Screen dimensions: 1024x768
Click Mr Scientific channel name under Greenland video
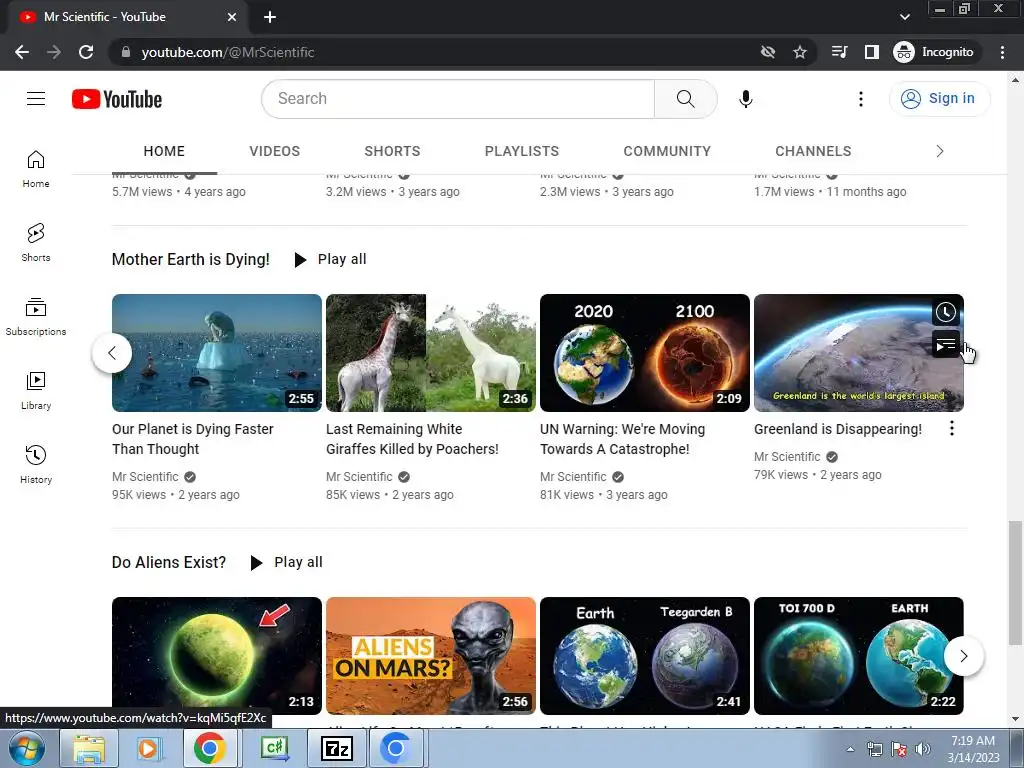787,456
